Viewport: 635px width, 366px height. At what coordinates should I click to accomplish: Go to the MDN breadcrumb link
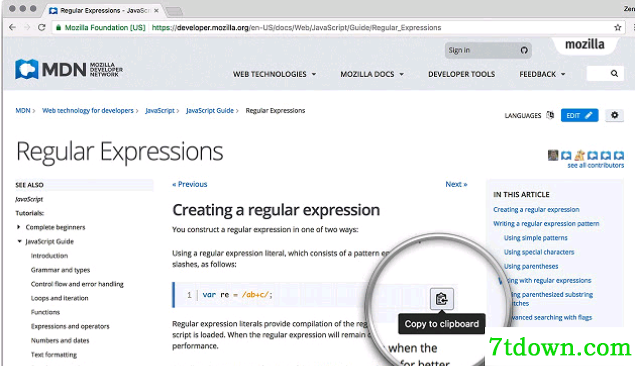point(23,111)
